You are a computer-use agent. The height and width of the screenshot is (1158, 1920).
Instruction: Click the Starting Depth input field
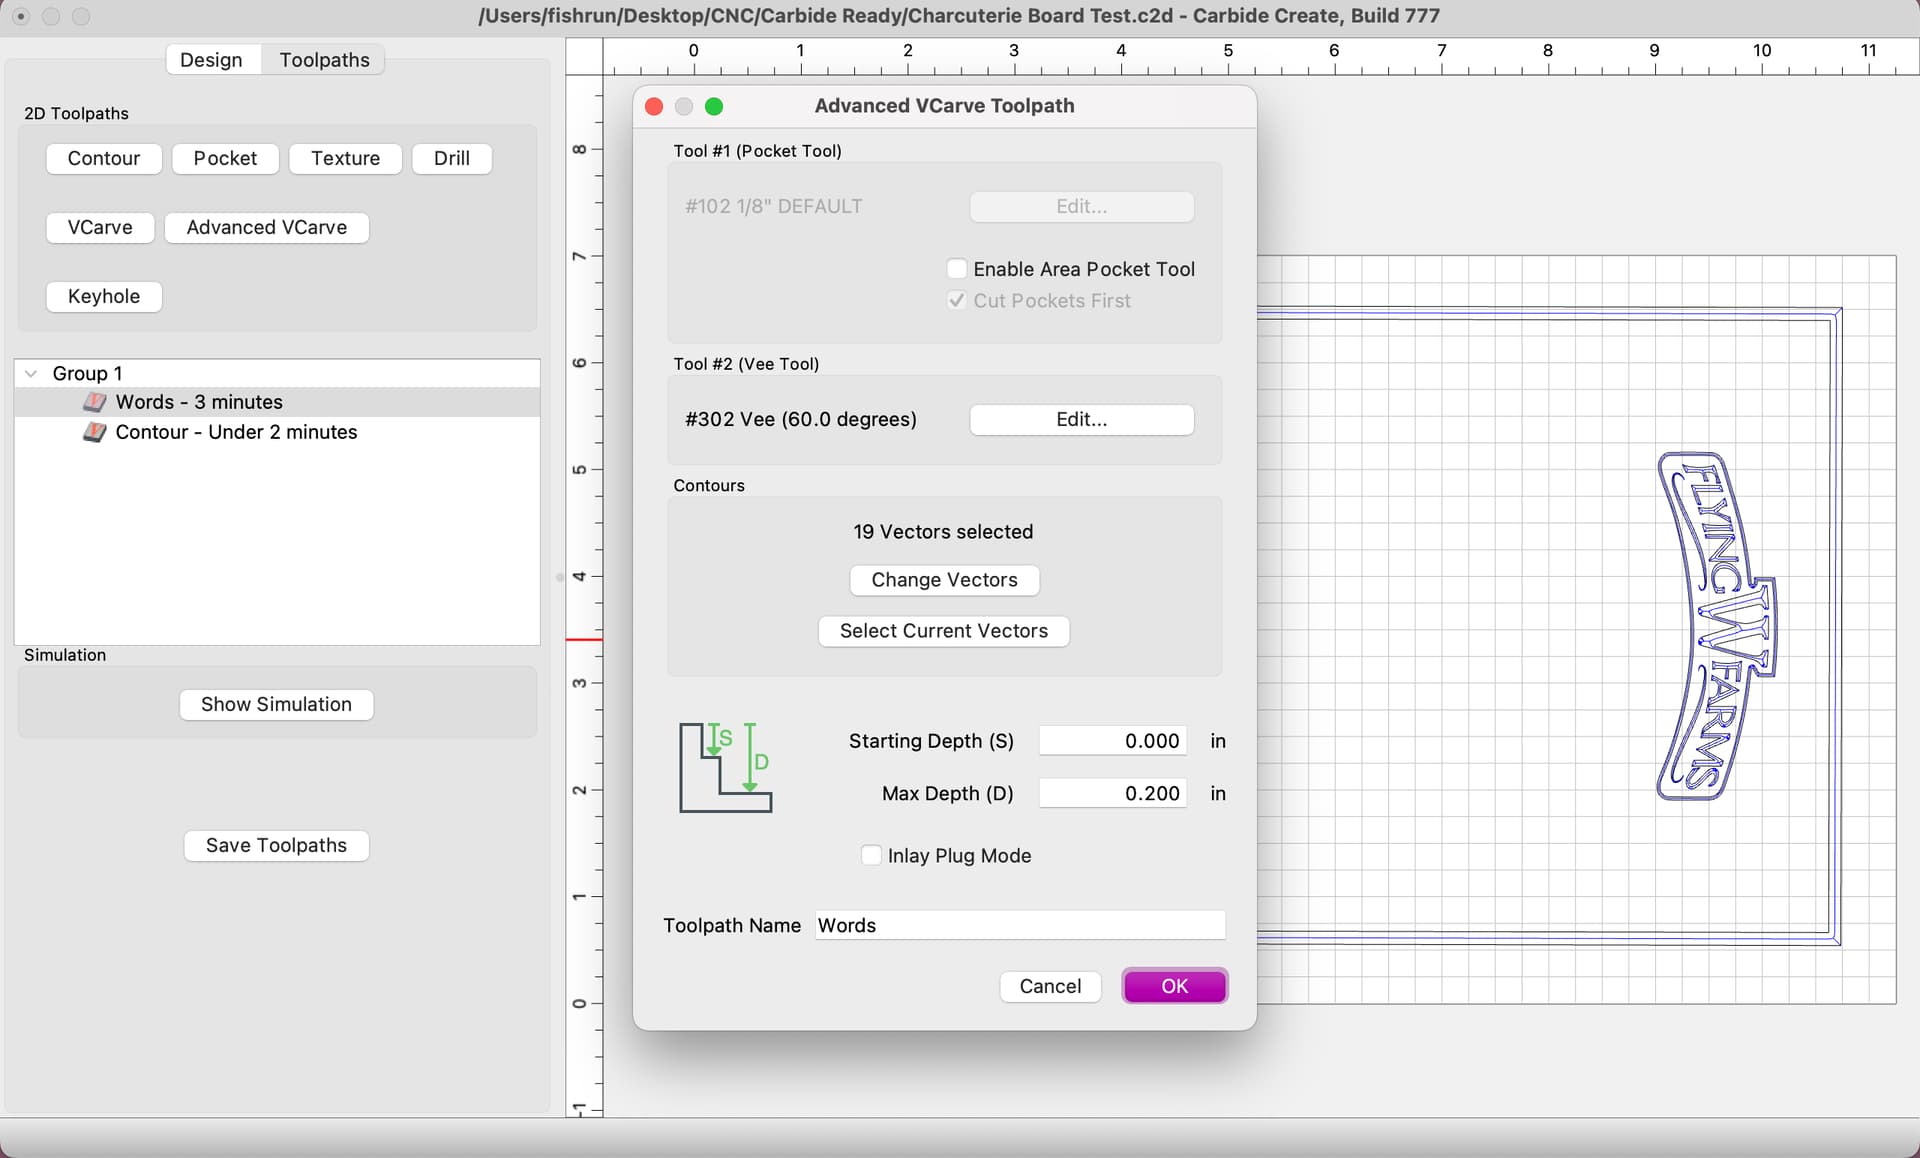(1113, 741)
